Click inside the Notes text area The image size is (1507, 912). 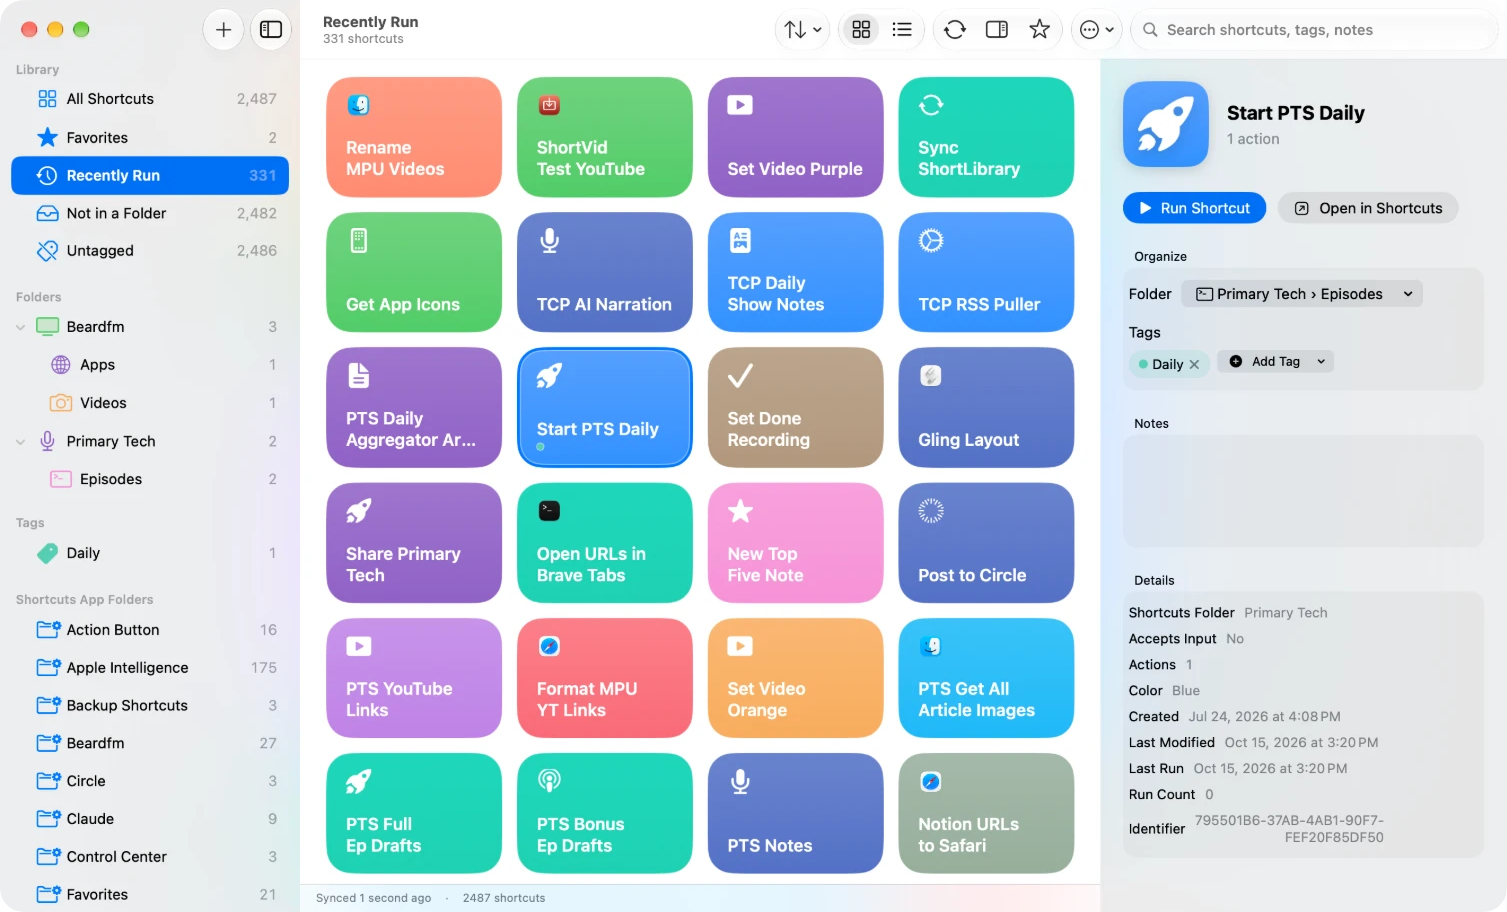[x=1303, y=491]
